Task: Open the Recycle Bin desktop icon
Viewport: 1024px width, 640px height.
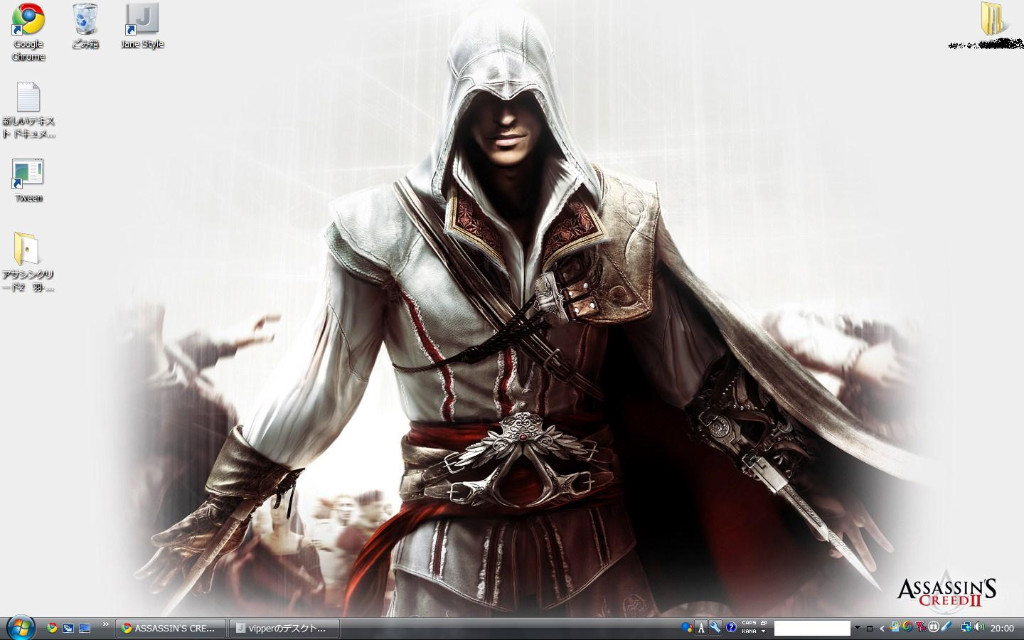Action: pos(85,27)
